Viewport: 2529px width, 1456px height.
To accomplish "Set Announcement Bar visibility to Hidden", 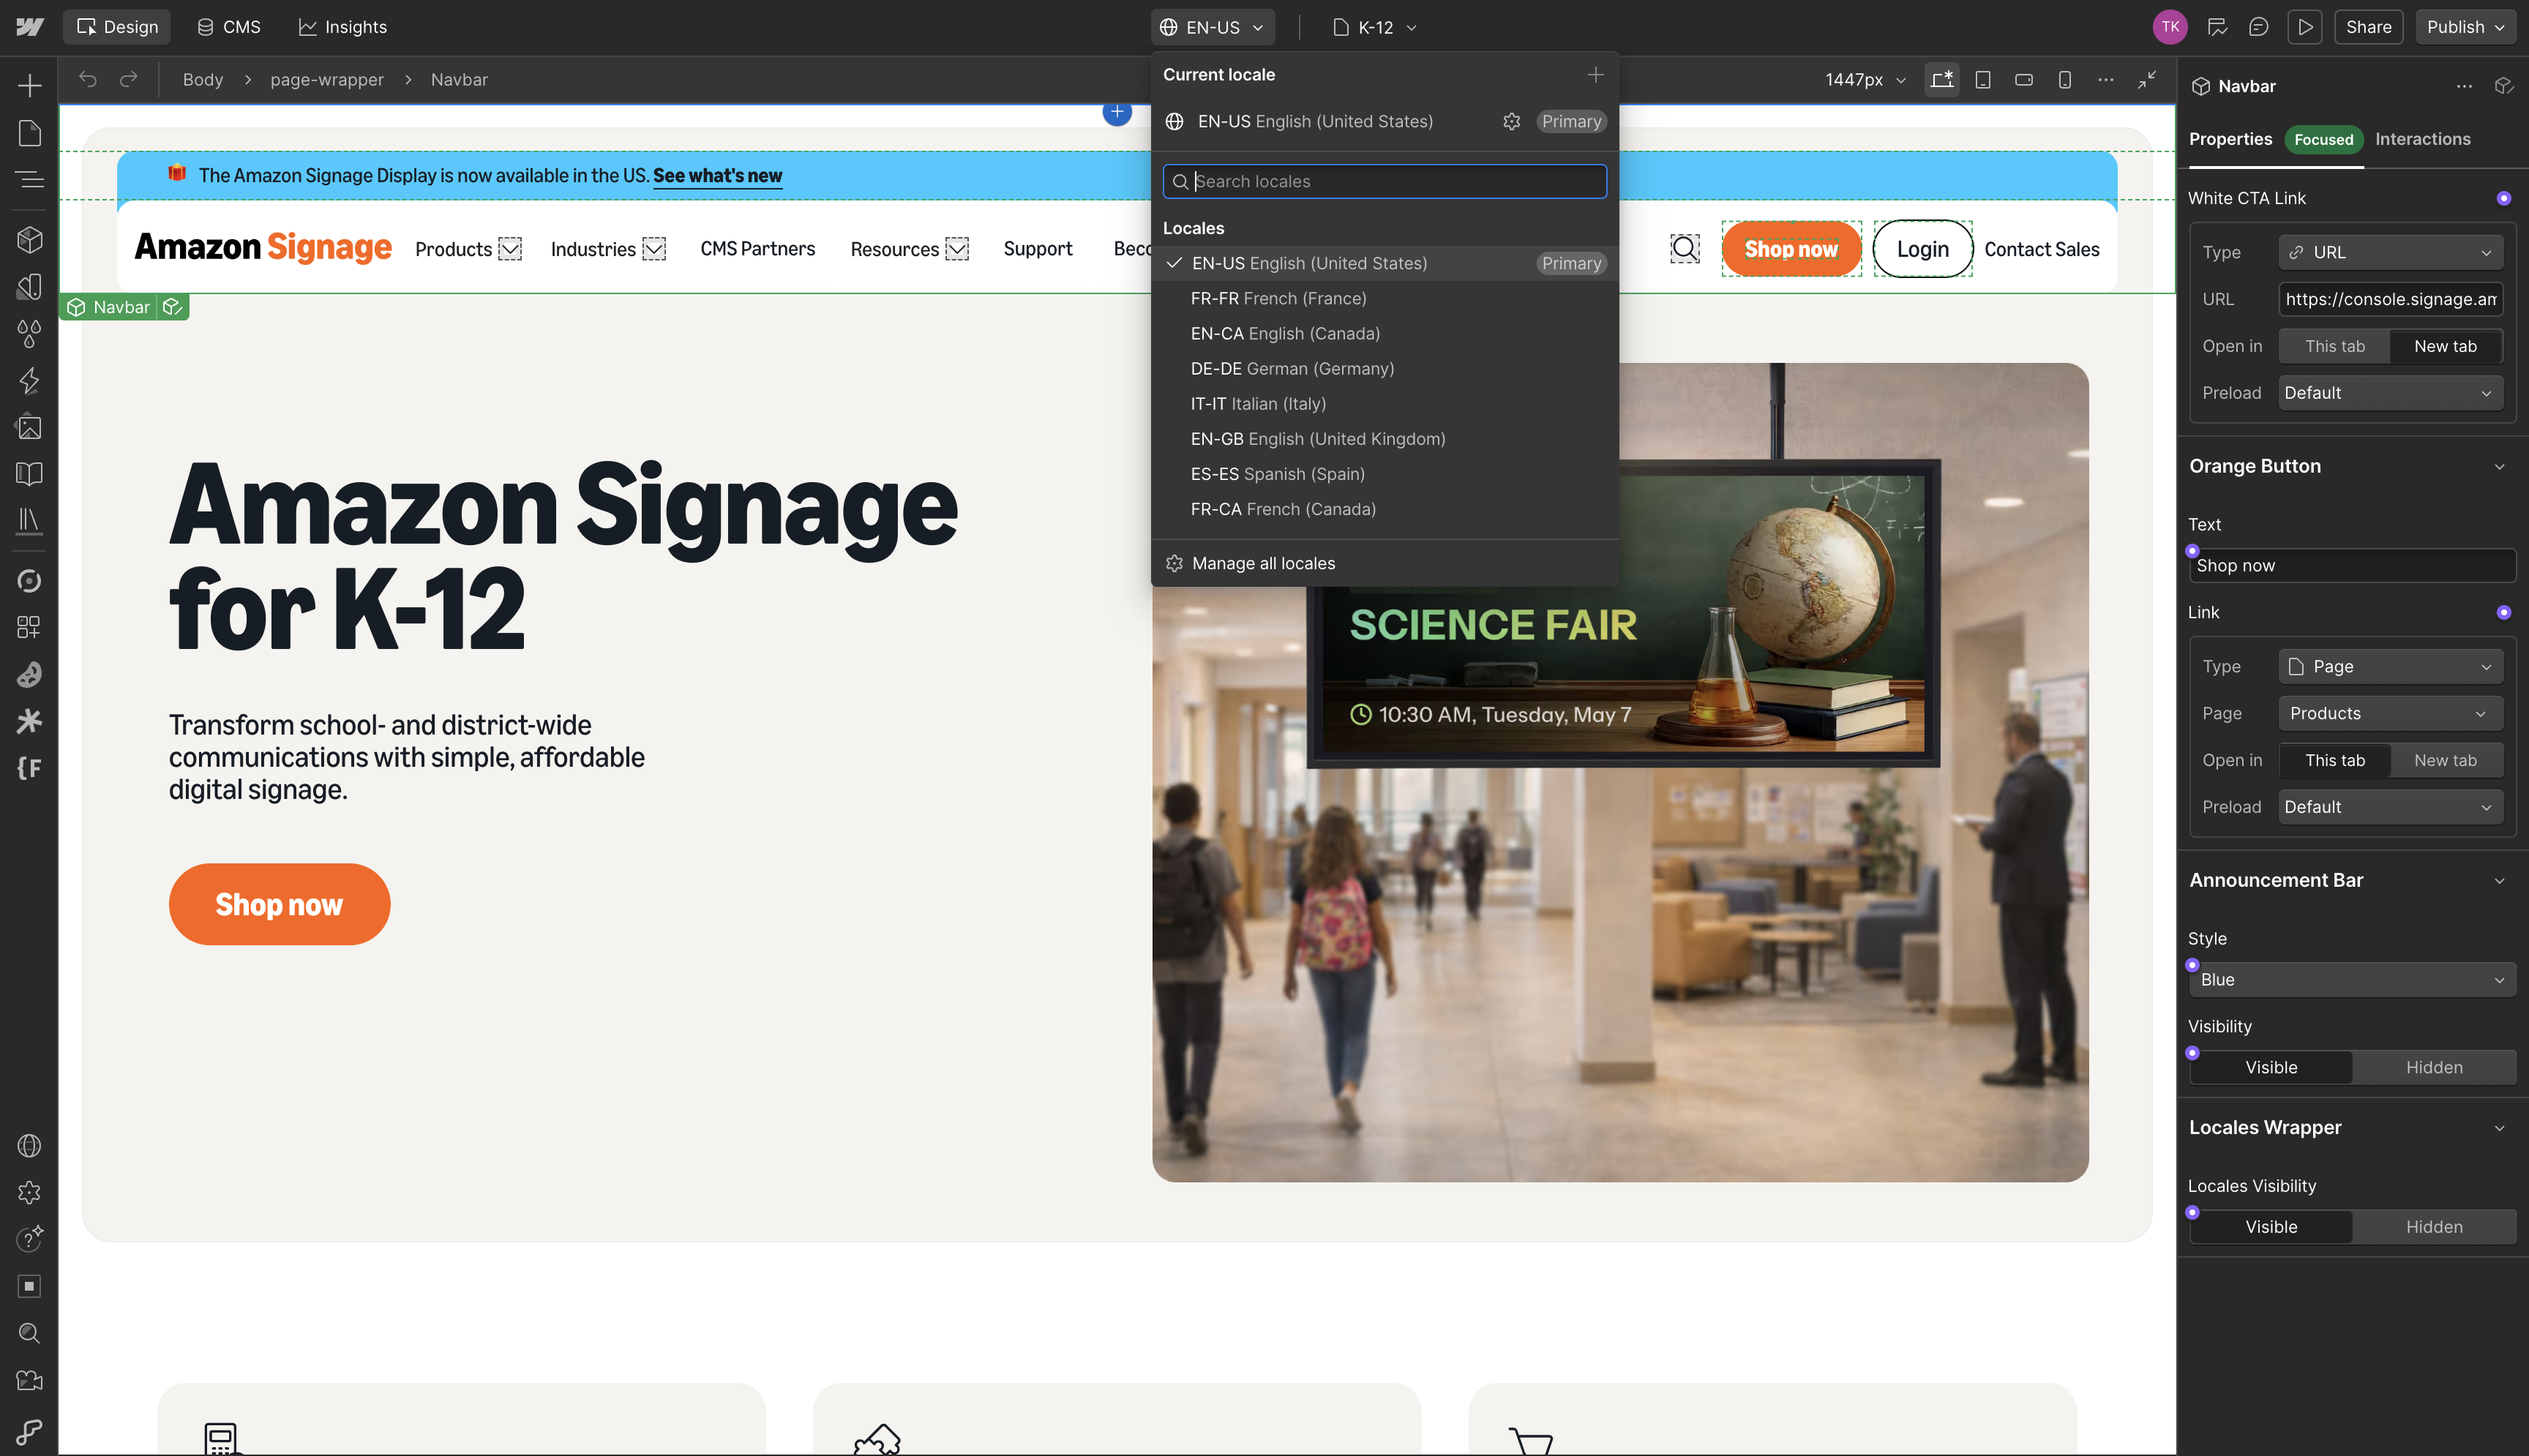I will click(2433, 1067).
